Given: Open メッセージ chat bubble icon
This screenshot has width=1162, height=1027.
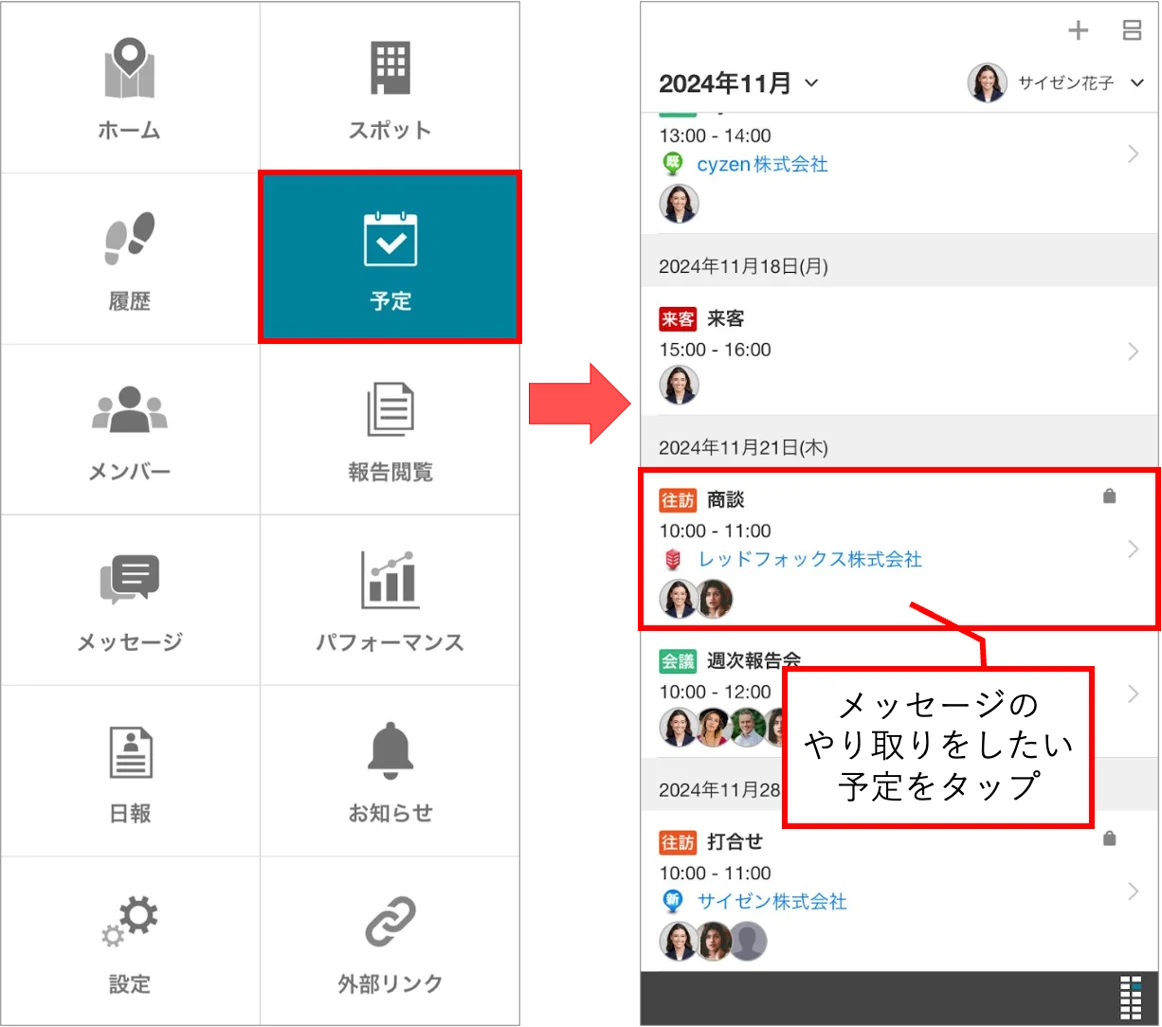Looking at the screenshot, I should [x=130, y=579].
